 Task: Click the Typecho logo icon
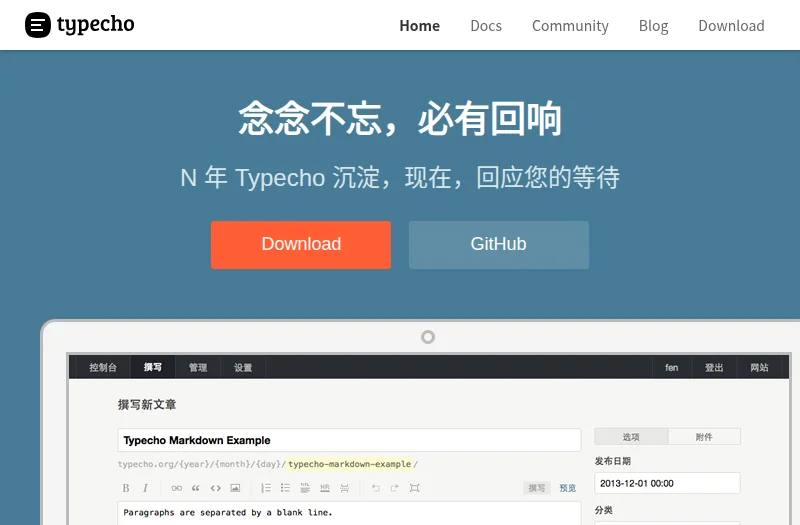[x=38, y=24]
